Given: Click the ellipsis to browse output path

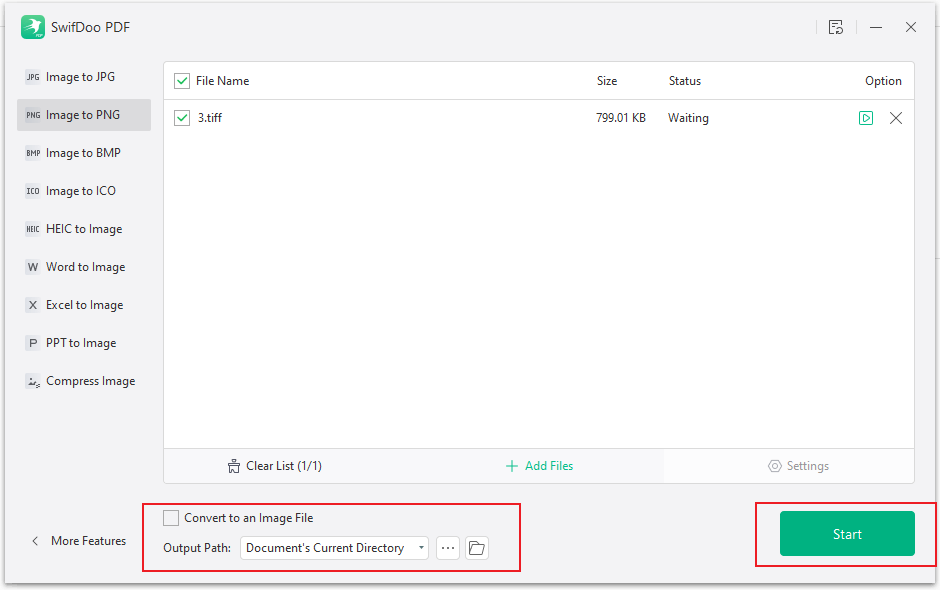Looking at the screenshot, I should tap(447, 548).
